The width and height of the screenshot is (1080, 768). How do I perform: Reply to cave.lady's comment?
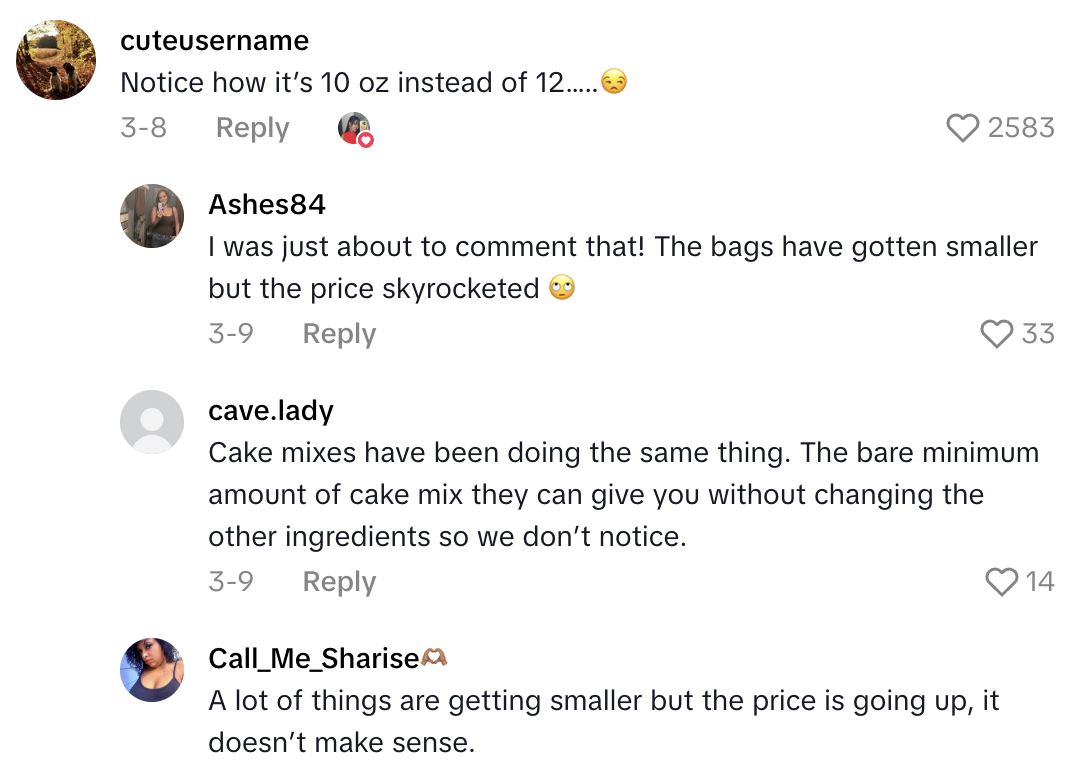pyautogui.click(x=338, y=581)
